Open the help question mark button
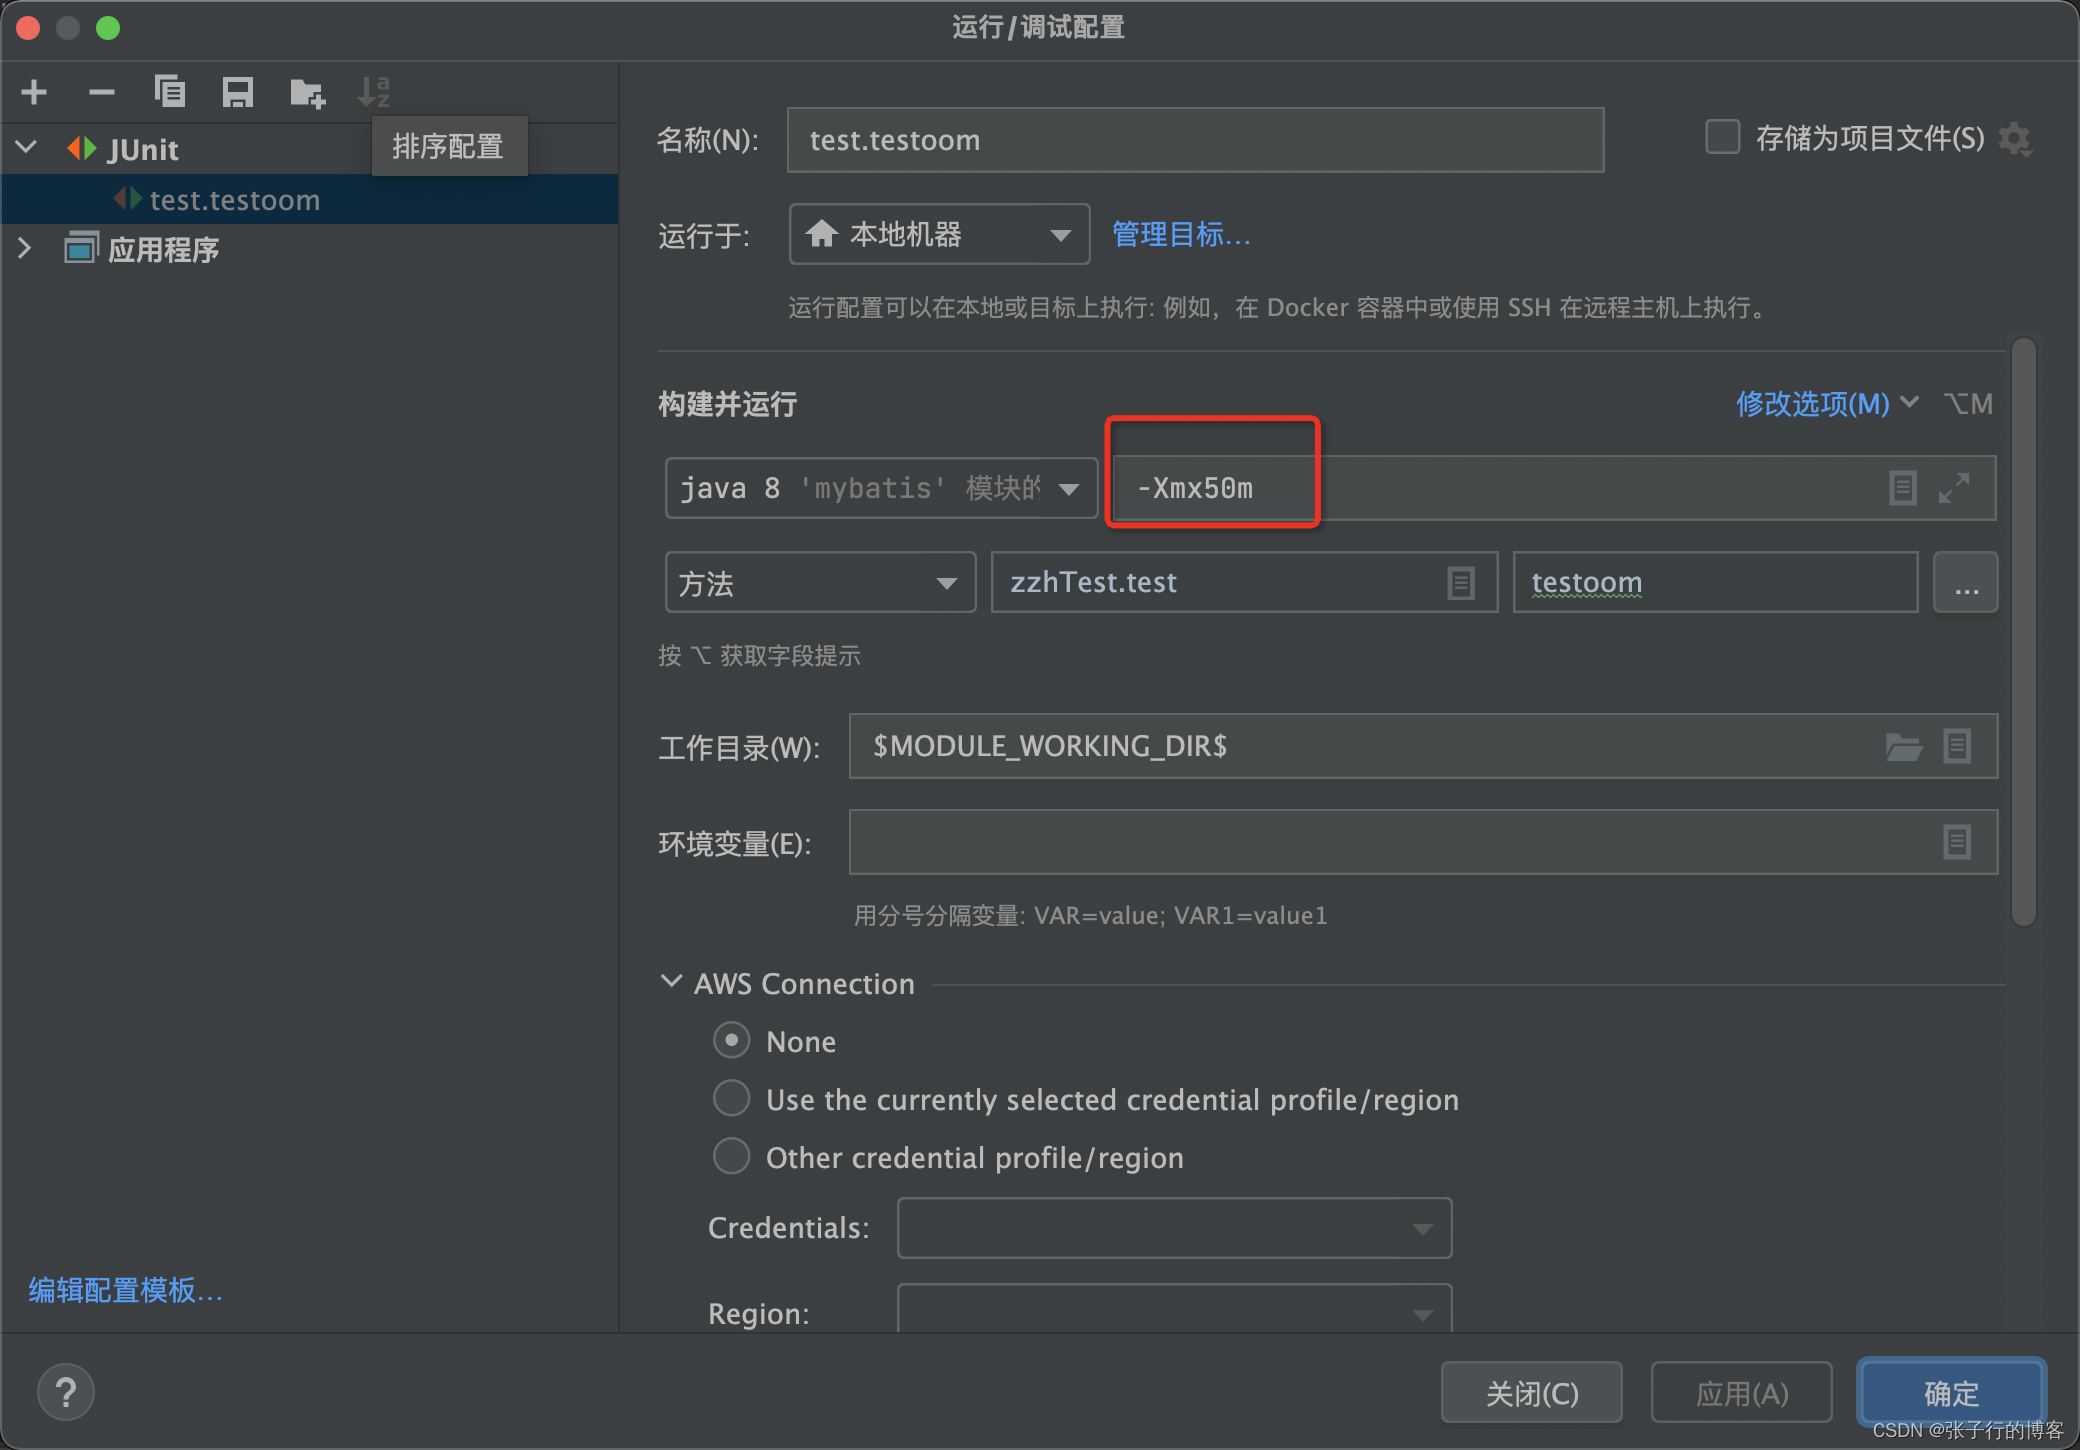The width and height of the screenshot is (2080, 1450). [66, 1392]
